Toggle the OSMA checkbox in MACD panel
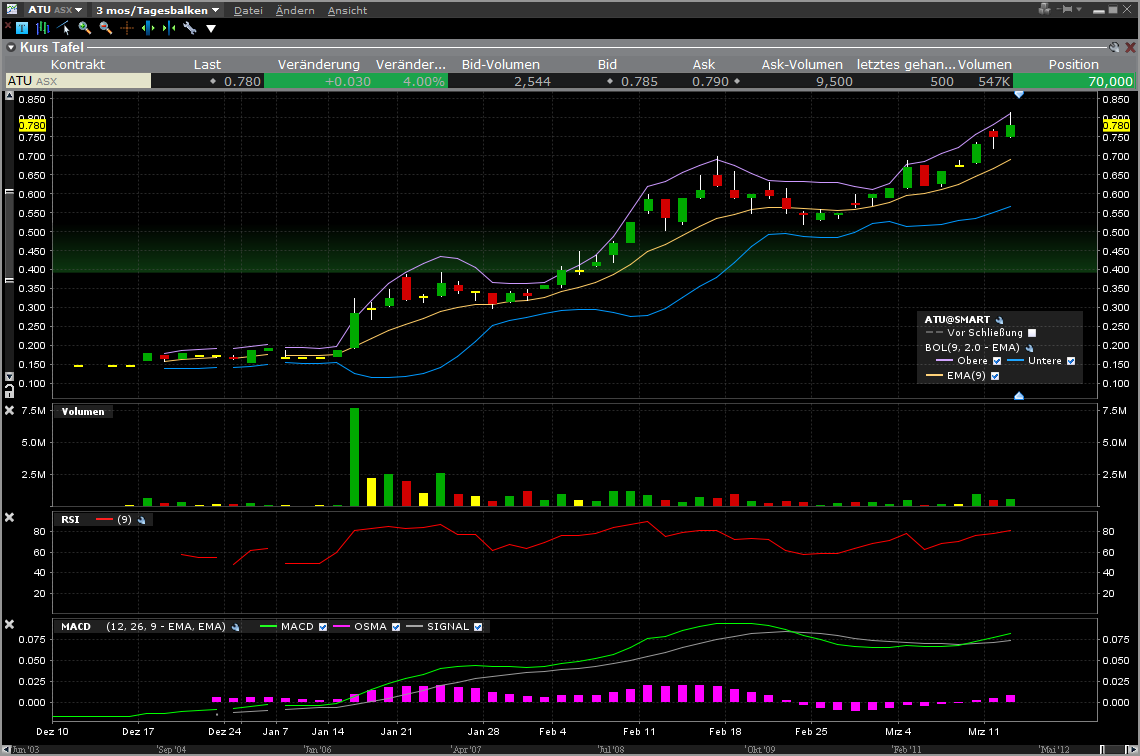The height and width of the screenshot is (756, 1140). pos(396,627)
